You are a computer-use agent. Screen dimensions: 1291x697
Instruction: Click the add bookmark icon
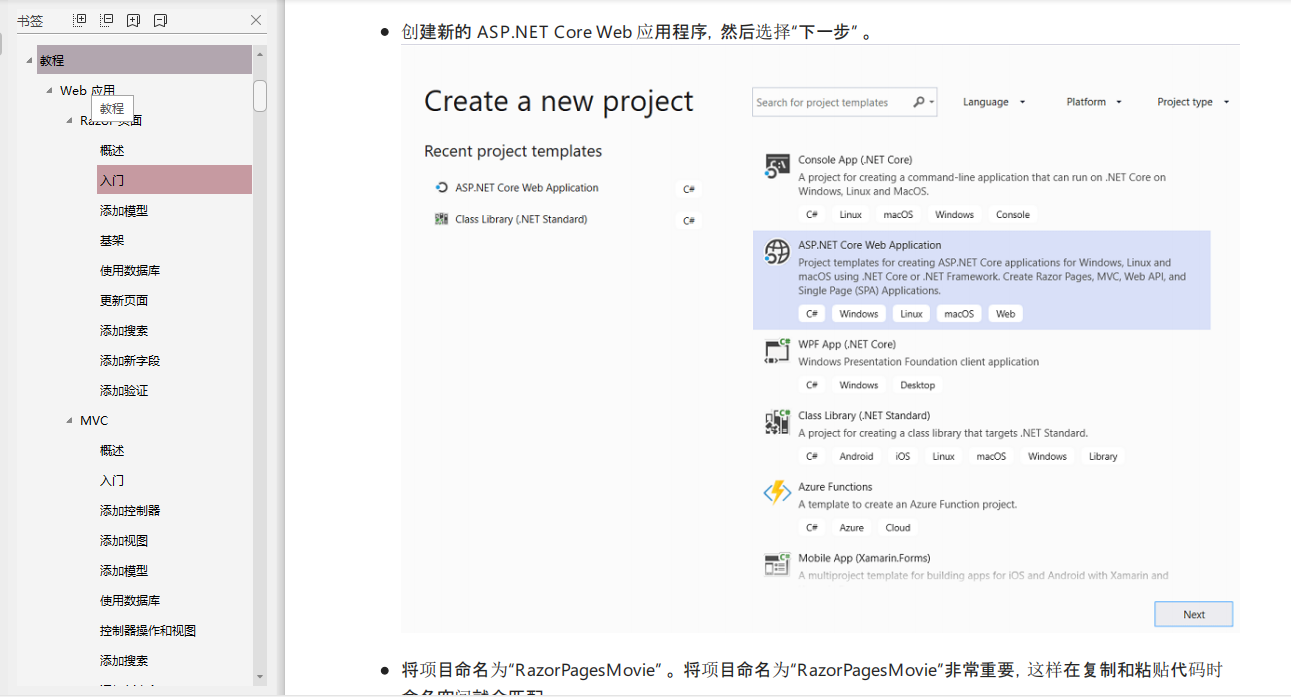[133, 20]
